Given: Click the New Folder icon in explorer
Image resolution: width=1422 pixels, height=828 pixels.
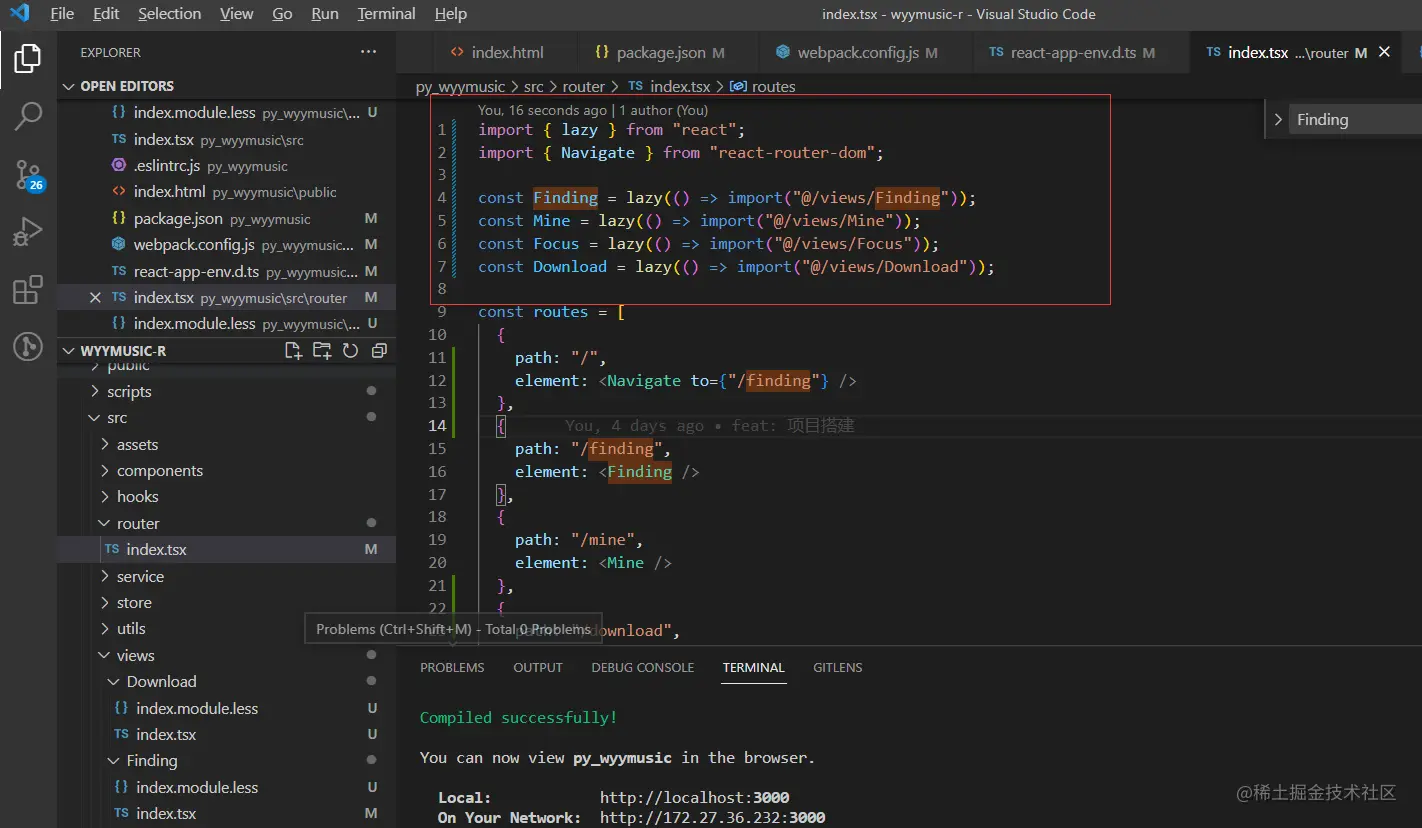Looking at the screenshot, I should pyautogui.click(x=322, y=351).
